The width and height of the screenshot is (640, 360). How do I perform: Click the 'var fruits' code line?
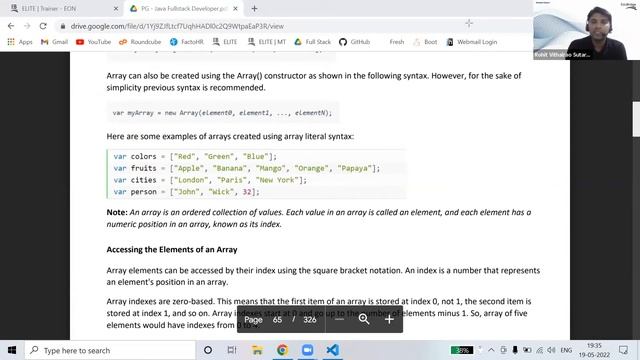point(247,168)
